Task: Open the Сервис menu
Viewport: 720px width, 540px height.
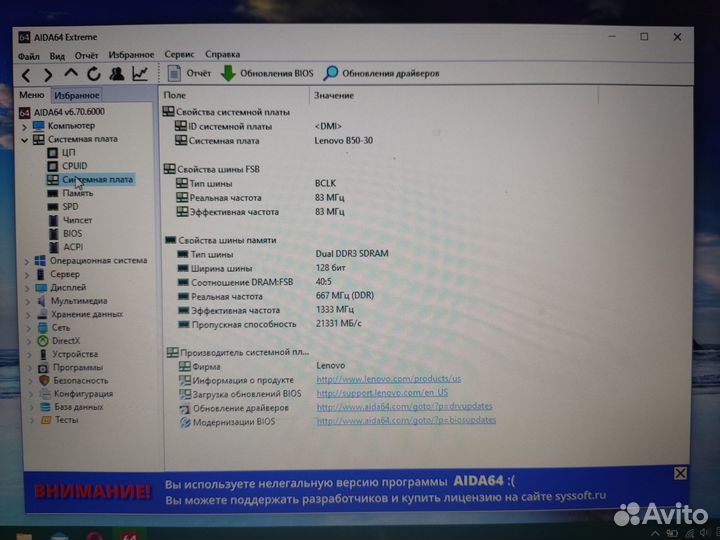Action: [179, 54]
